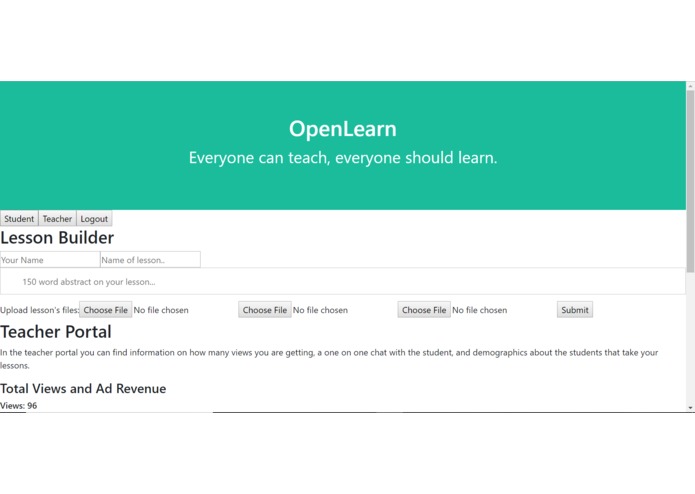Screen dimensions: 695x494
Task: Click the Total Views and Ad Revenue heading
Action: pyautogui.click(x=83, y=389)
